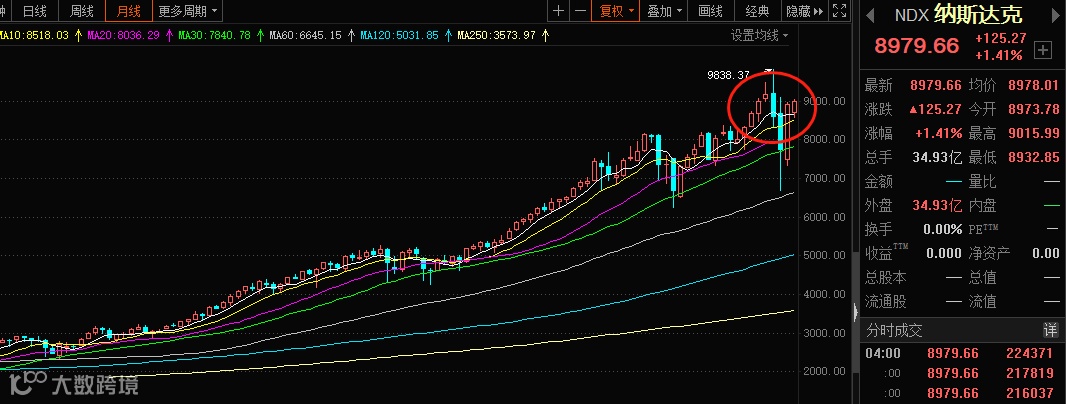Click 隐藏 to hide side panel
This screenshot has width=1066, height=404.
[x=805, y=11]
